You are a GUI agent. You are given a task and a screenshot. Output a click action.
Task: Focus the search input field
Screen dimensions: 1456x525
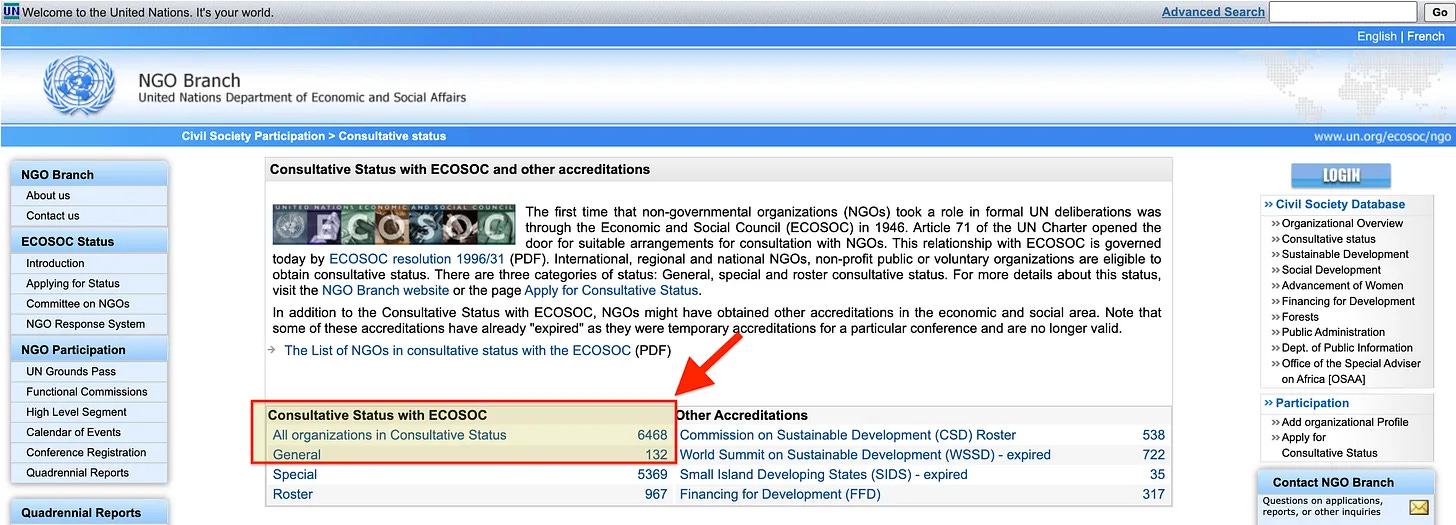pos(1343,12)
